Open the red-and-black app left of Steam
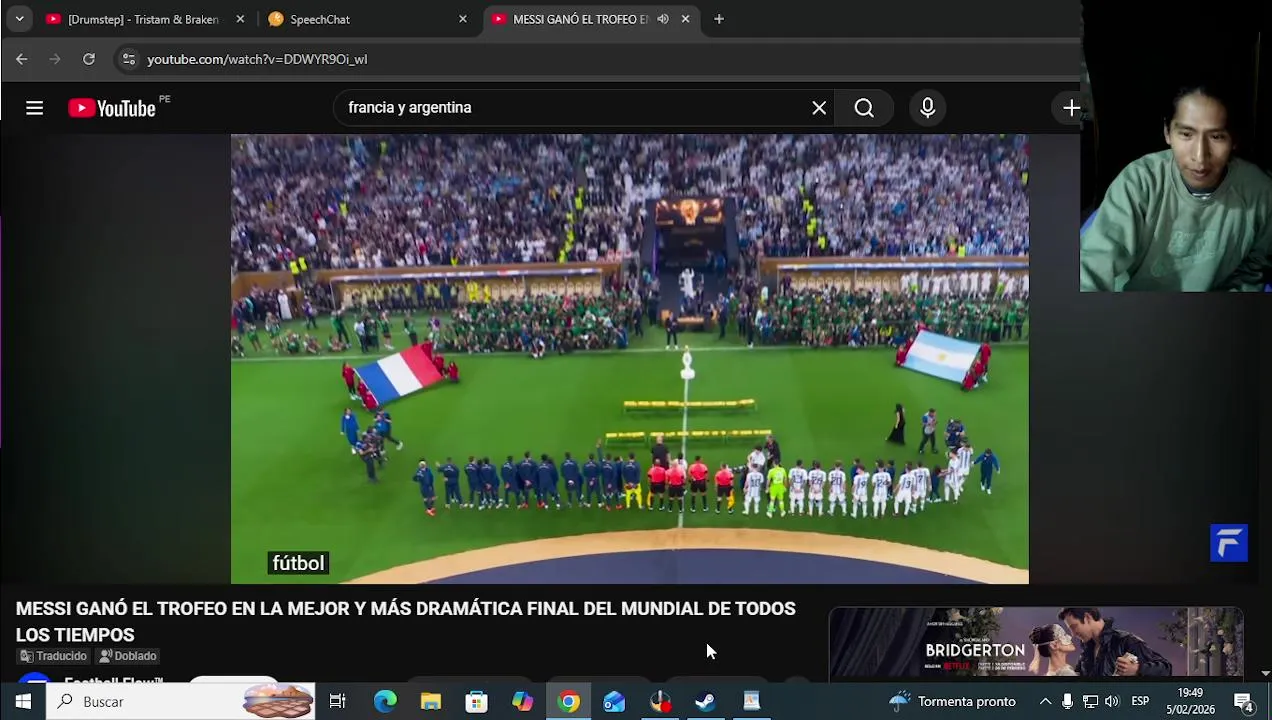1272x720 pixels. point(660,702)
